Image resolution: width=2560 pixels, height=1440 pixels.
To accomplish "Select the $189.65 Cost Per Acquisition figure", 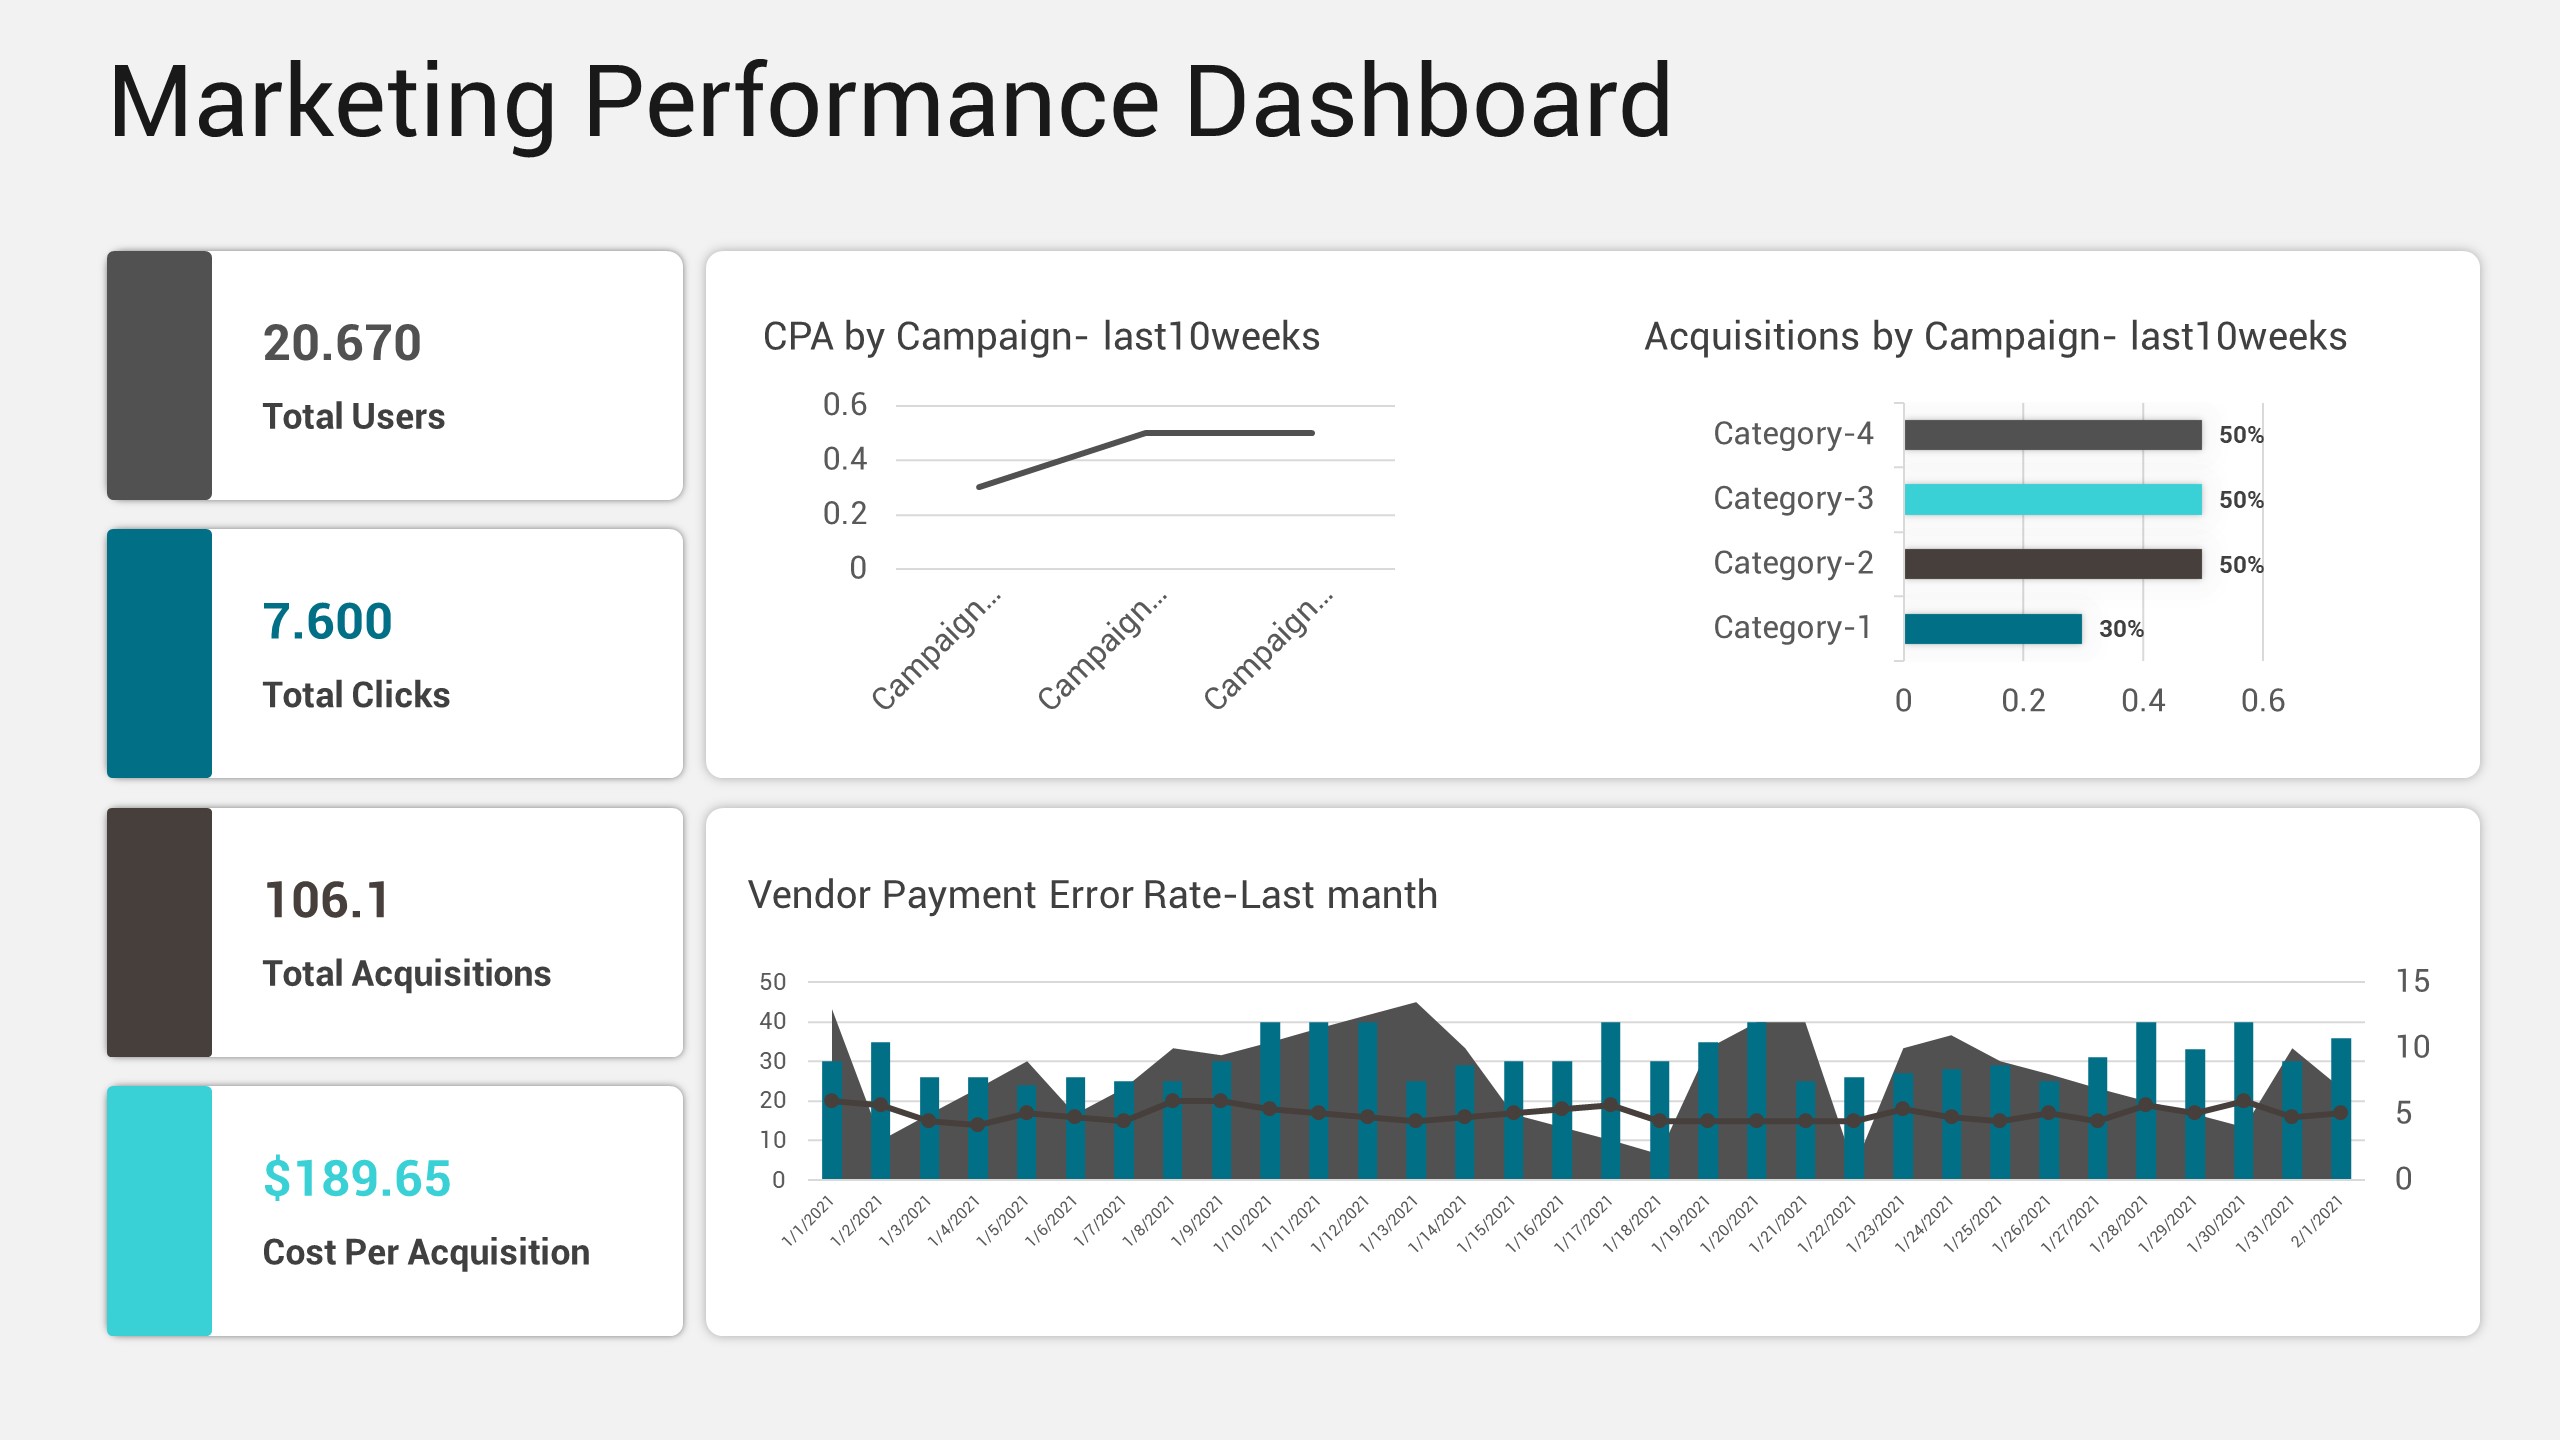I will [x=357, y=1178].
